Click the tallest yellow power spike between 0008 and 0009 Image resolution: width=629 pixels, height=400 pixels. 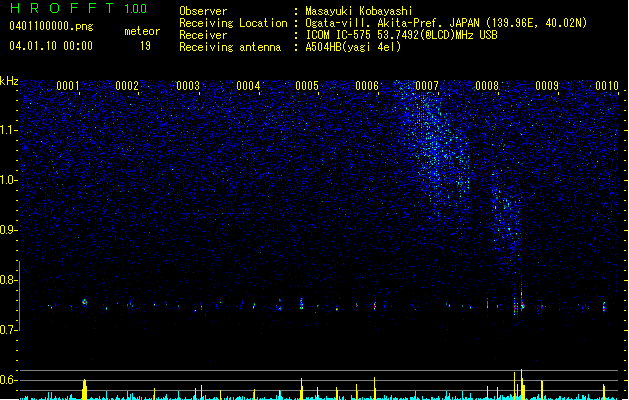pyautogui.click(x=521, y=384)
